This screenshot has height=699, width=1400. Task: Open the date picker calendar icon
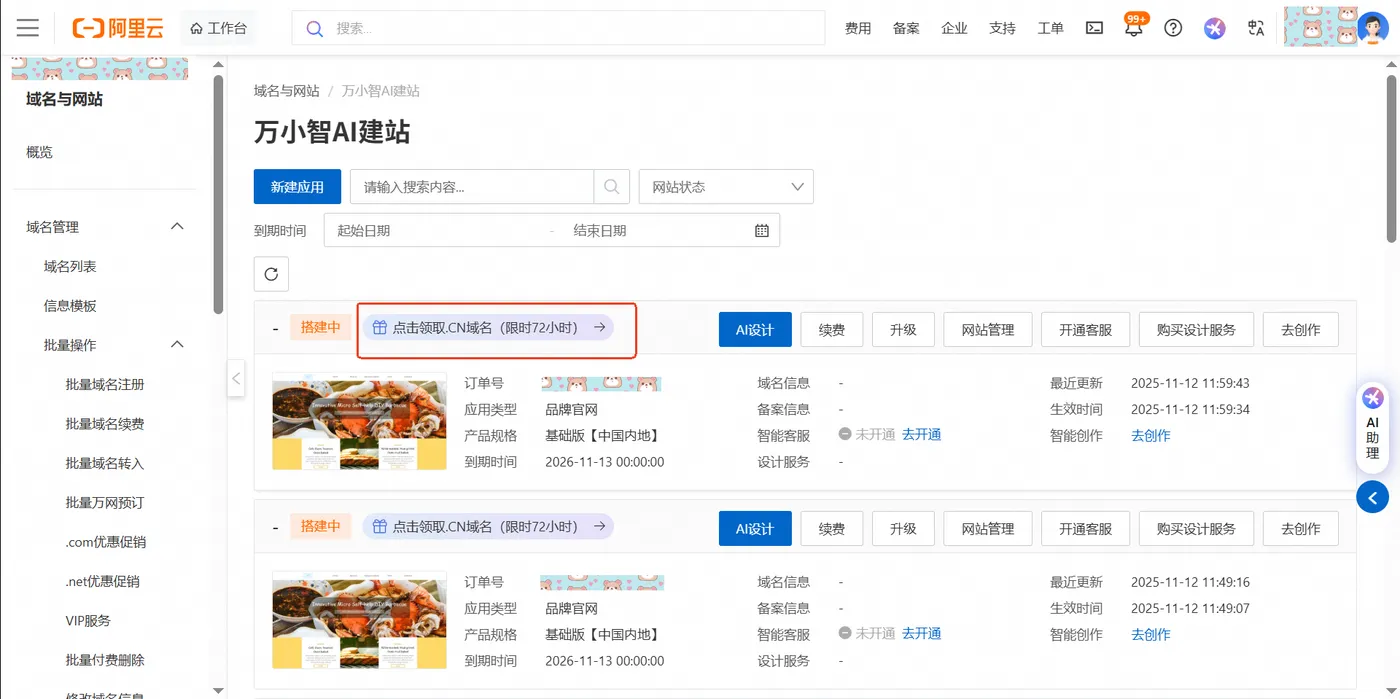click(x=761, y=230)
